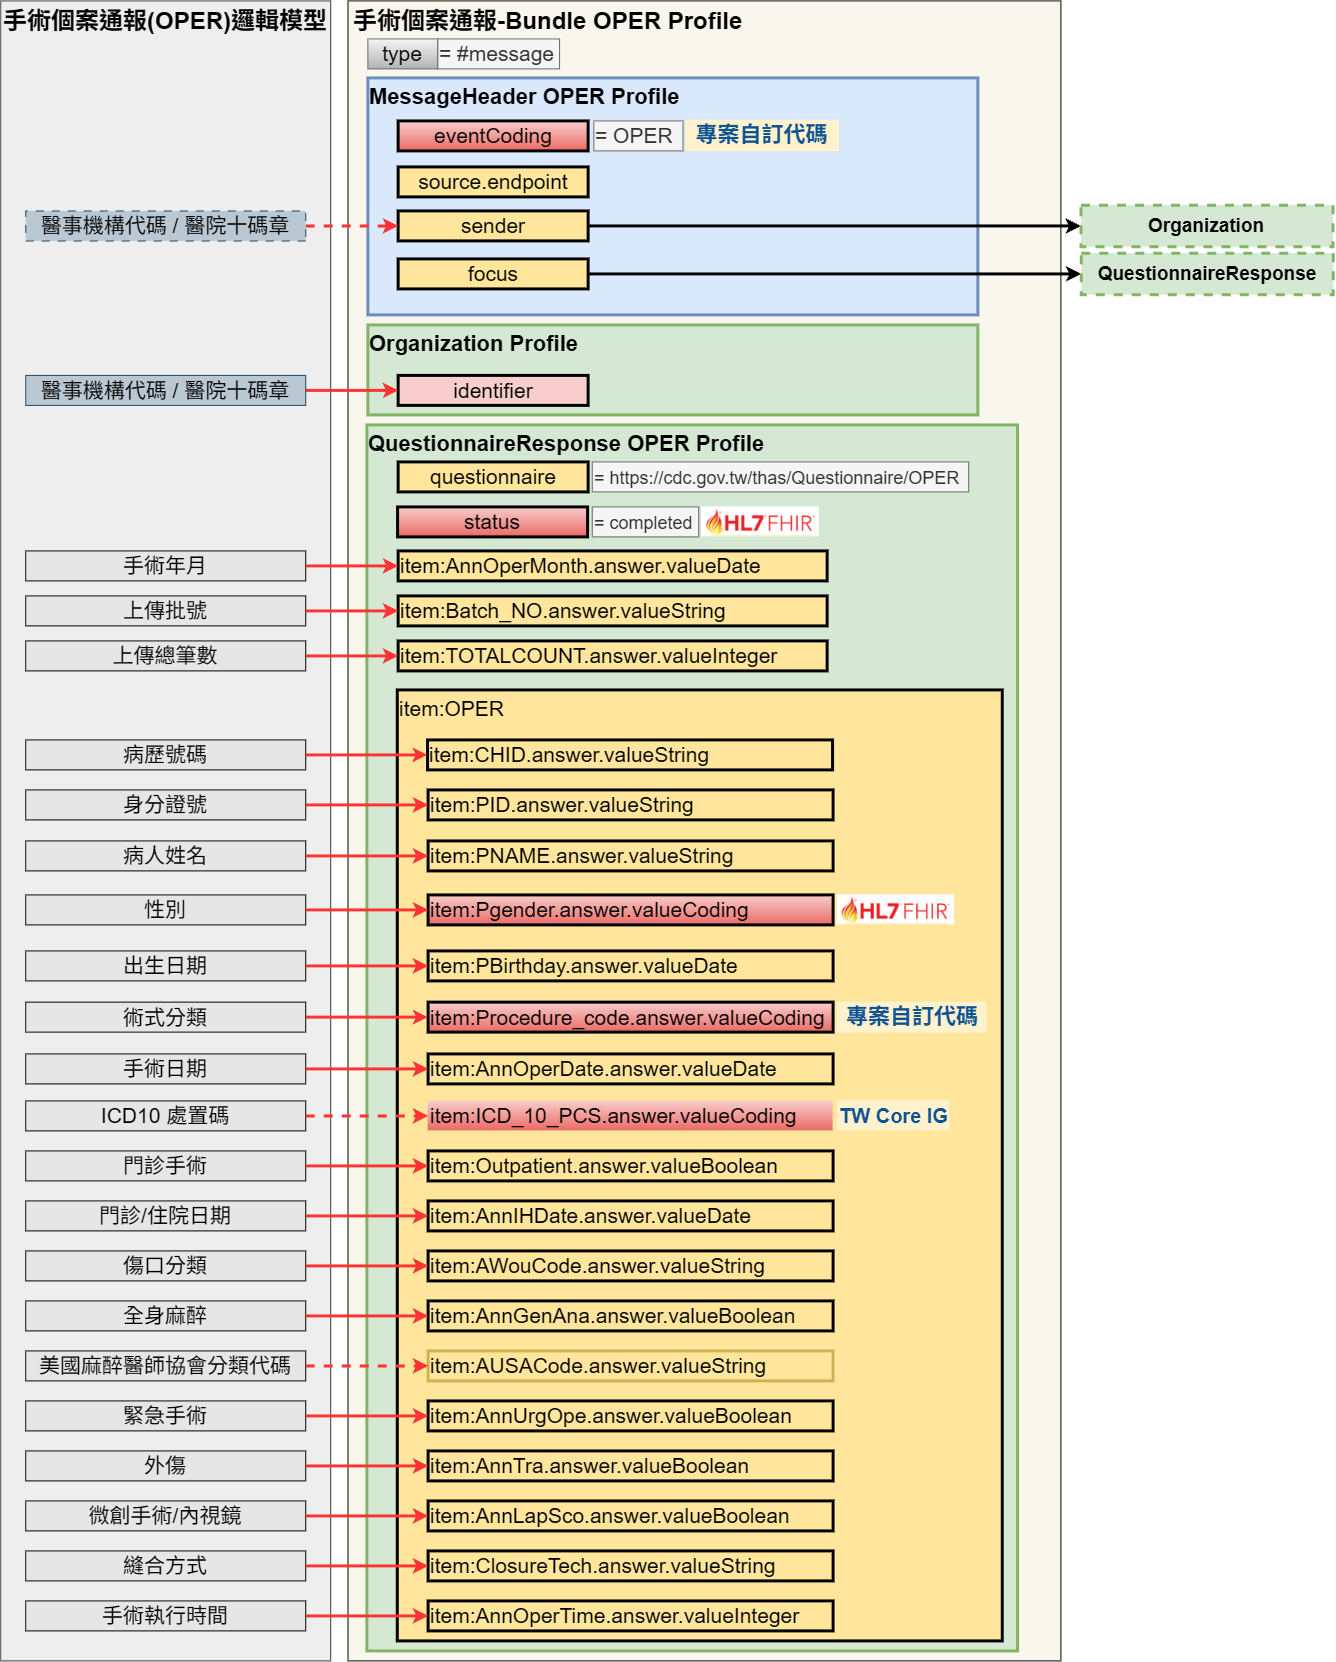
Task: Click the QuestionnaireResponse box on the right
Action: [1206, 274]
